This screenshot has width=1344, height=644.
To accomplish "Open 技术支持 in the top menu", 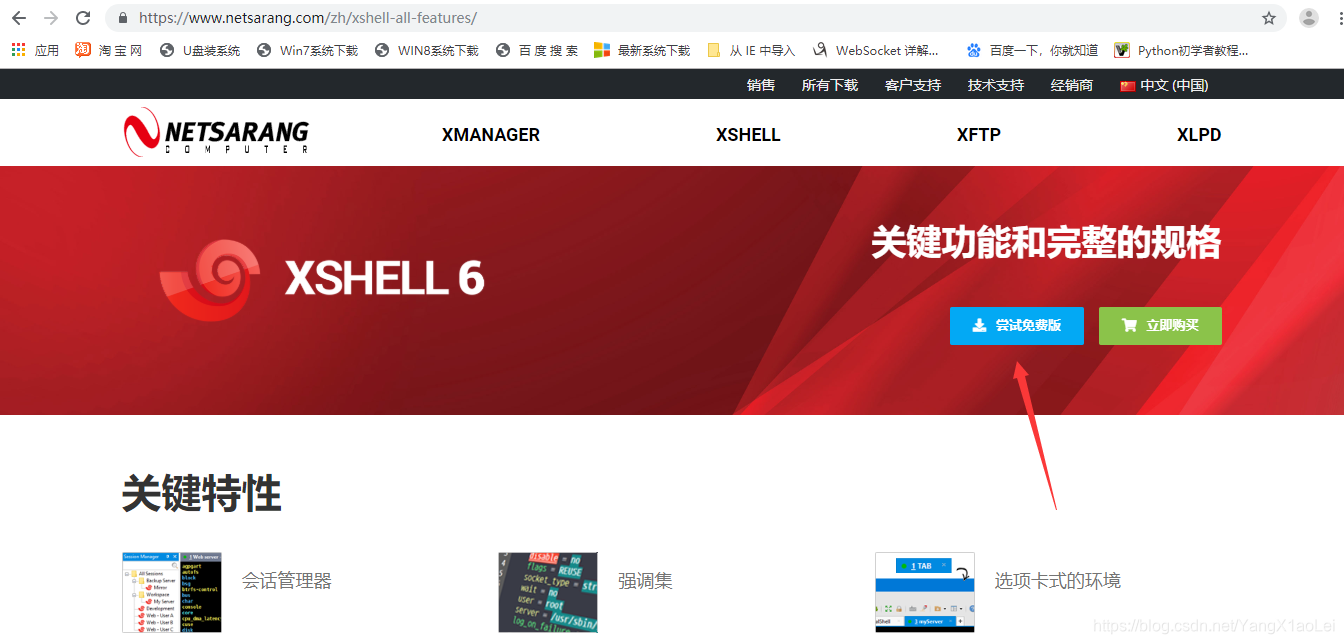I will pyautogui.click(x=996, y=85).
